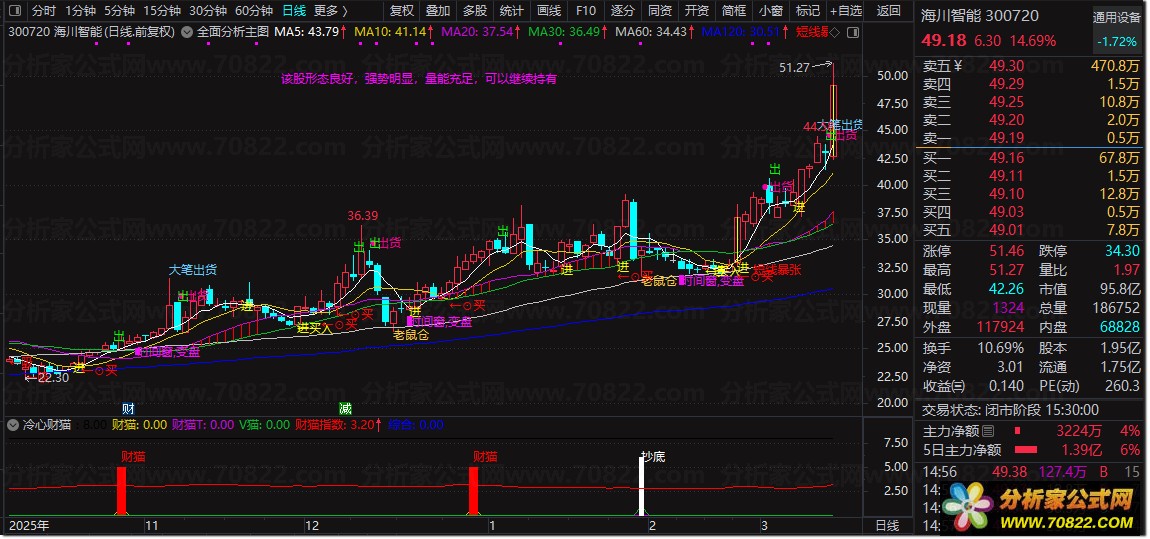The image size is (1150, 539).
Task: Switch to 5分钟 period
Action: (119, 11)
